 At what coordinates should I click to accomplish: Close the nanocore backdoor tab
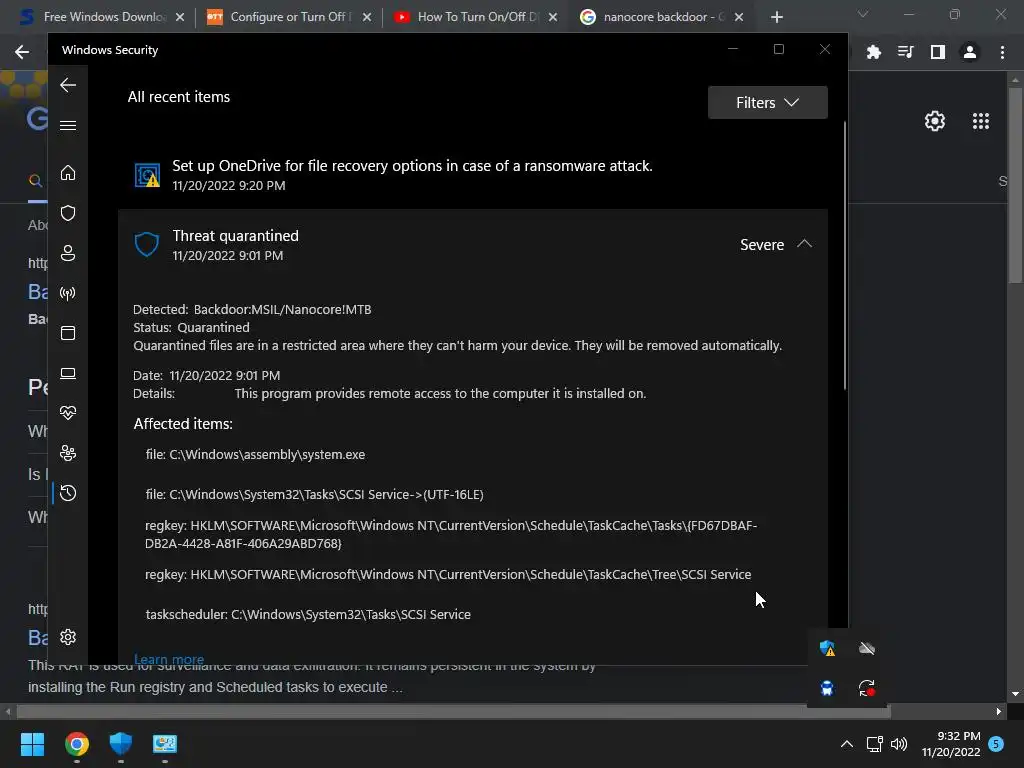pyautogui.click(x=739, y=17)
